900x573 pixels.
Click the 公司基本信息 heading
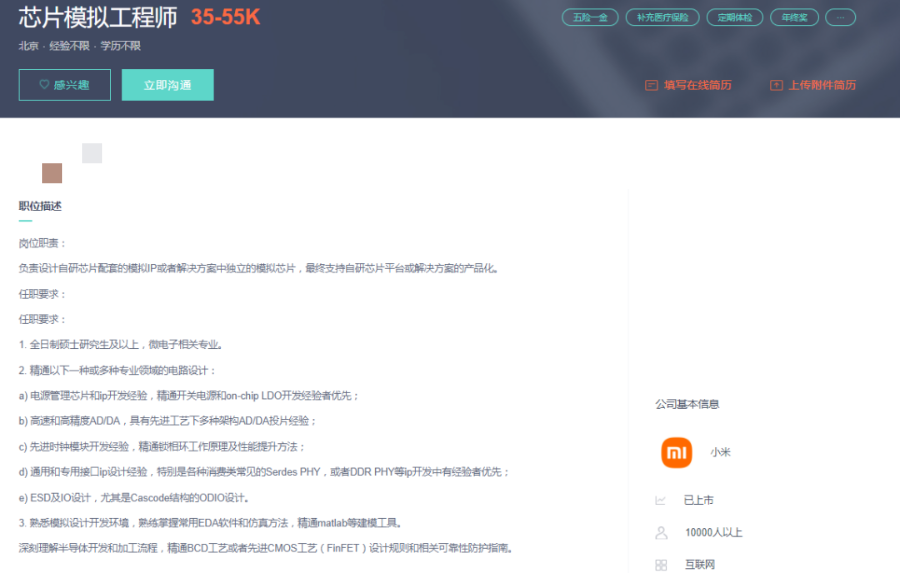click(x=687, y=404)
